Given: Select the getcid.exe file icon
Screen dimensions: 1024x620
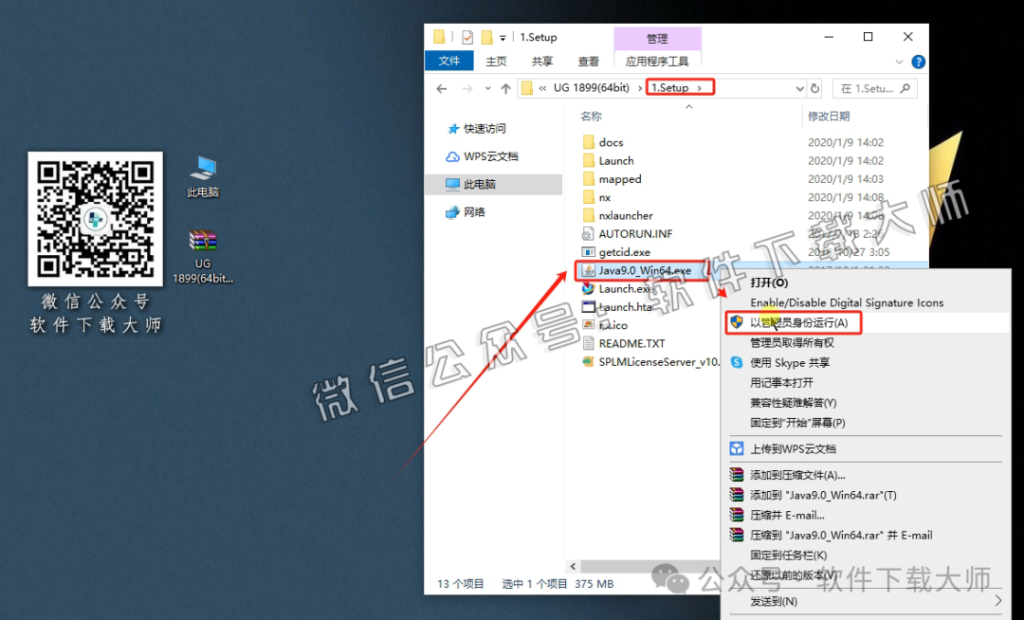Looking at the screenshot, I should tap(588, 252).
